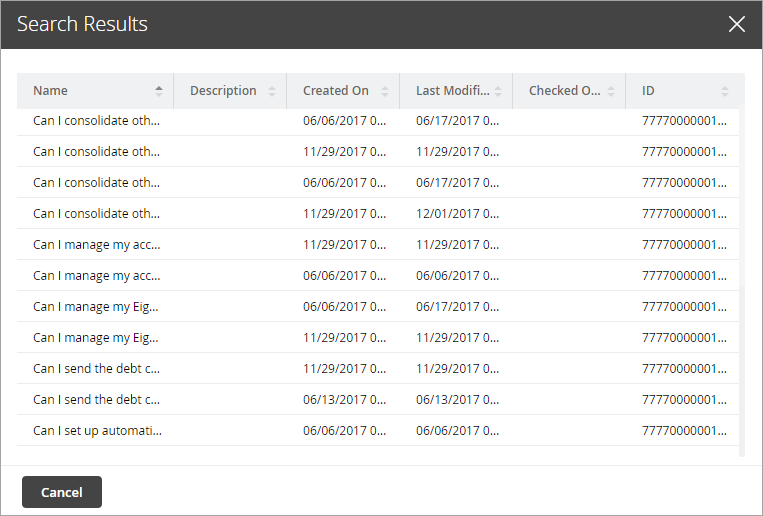Screen dimensions: 763x516
Task: Click the ID column header text
Action: (648, 91)
